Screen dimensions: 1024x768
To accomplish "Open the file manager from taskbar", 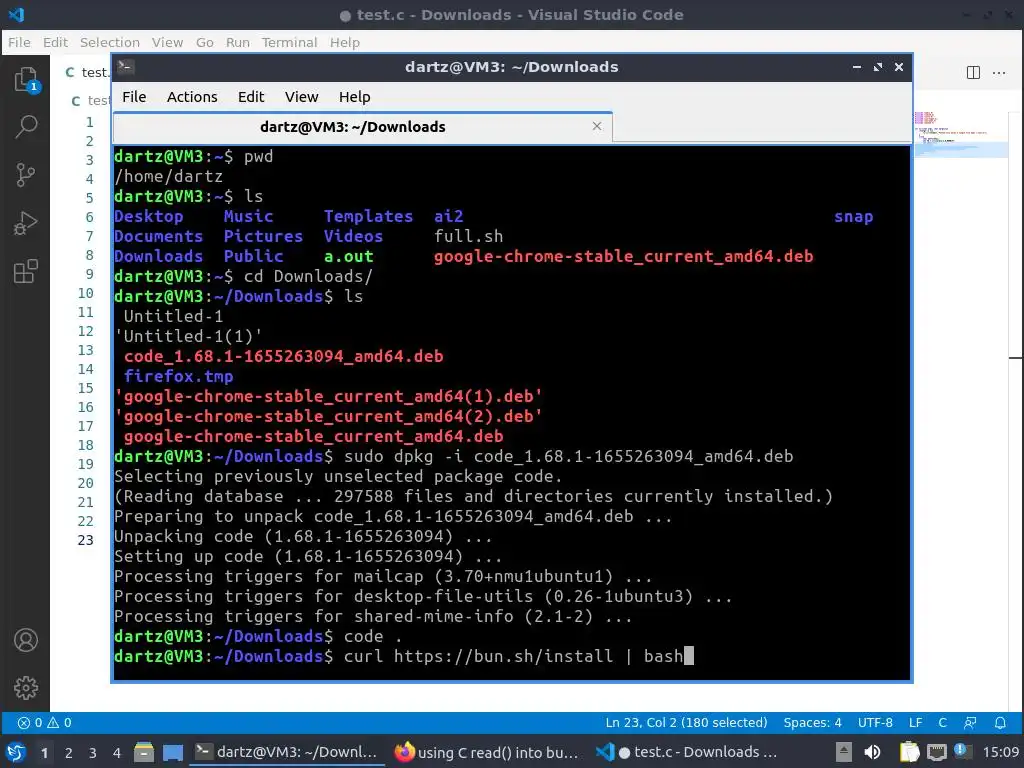I will [144, 752].
